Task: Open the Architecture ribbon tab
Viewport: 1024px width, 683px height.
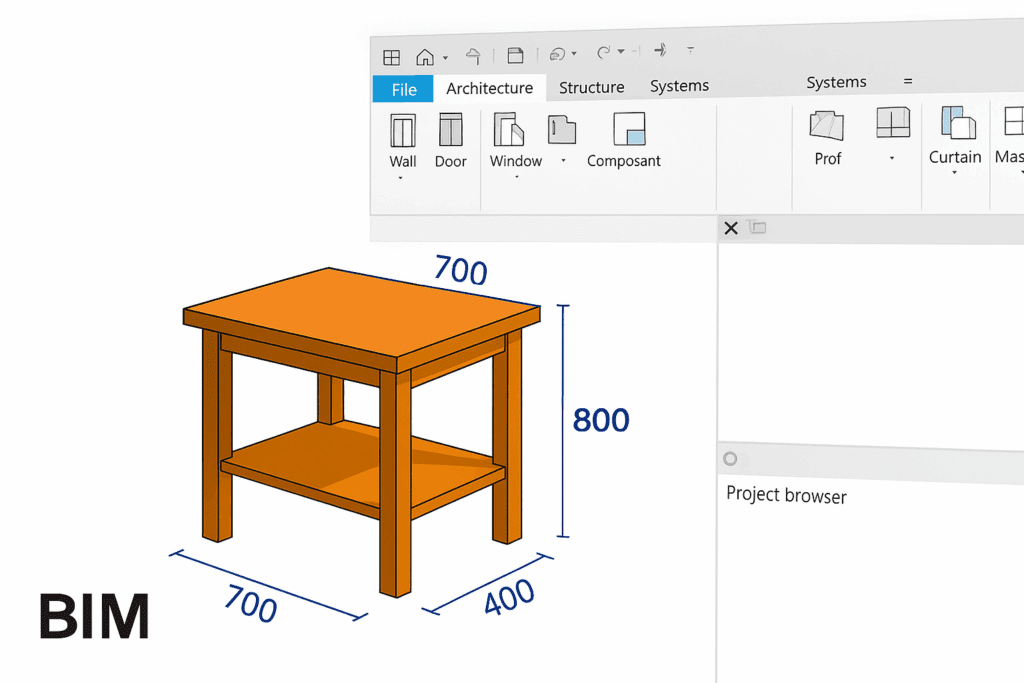Action: (489, 88)
